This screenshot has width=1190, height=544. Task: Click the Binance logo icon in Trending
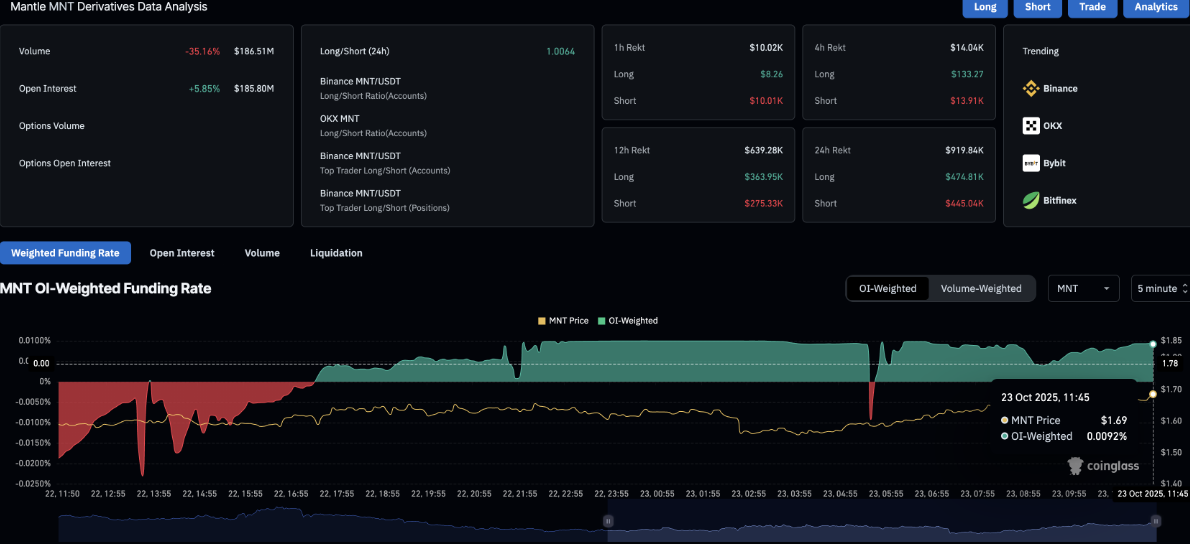pos(1031,88)
